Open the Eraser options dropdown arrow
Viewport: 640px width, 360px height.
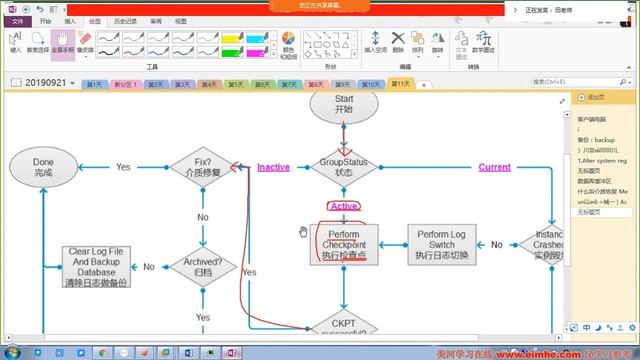(x=85, y=56)
